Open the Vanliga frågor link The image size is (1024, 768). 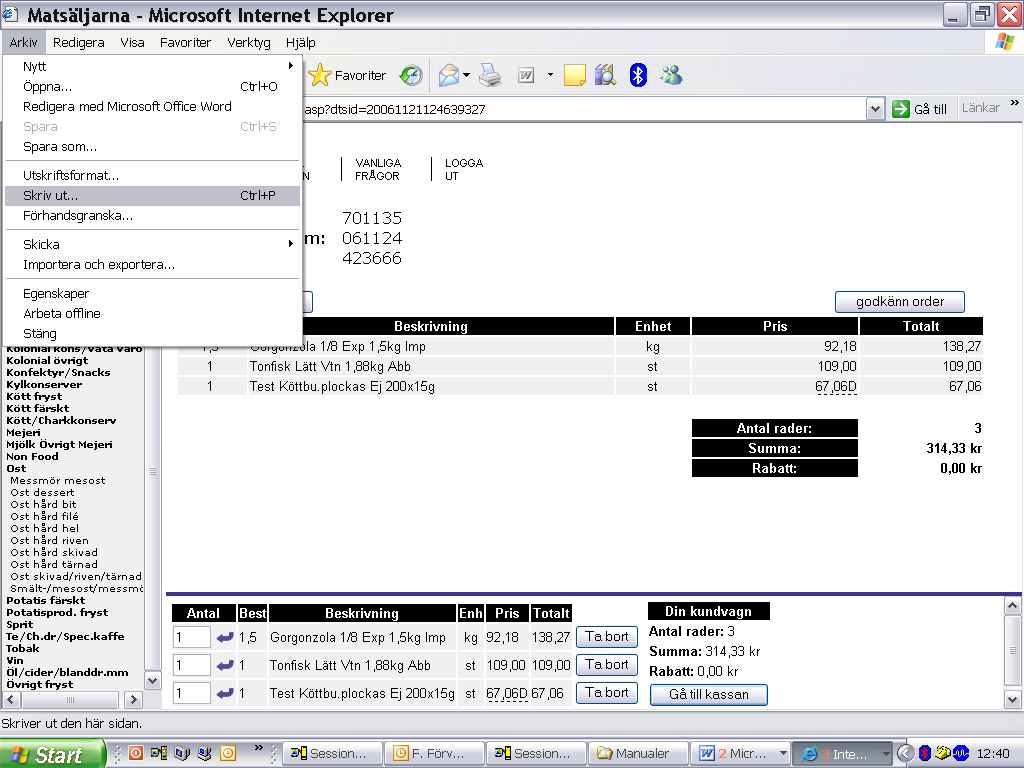tap(377, 169)
